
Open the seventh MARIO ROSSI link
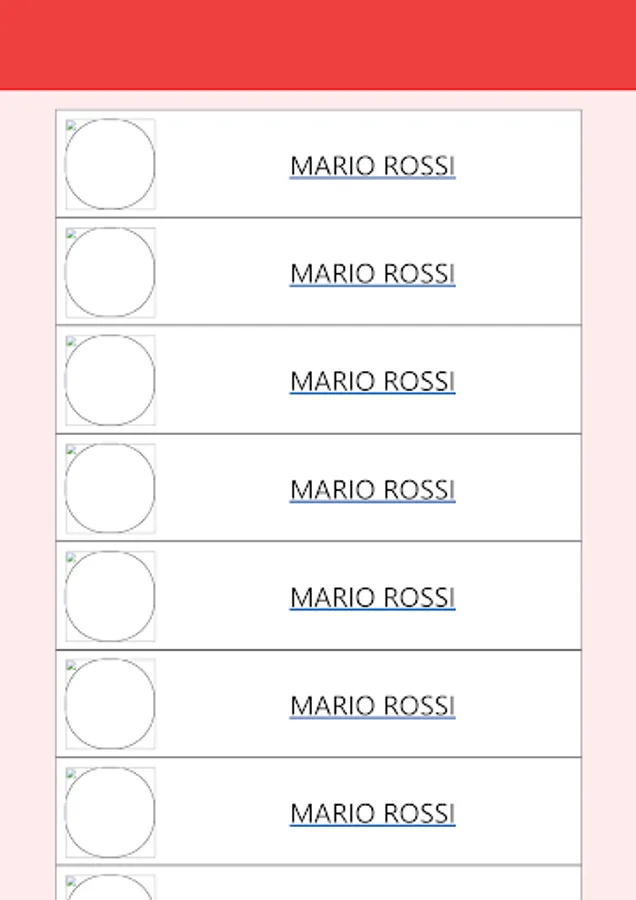(372, 813)
